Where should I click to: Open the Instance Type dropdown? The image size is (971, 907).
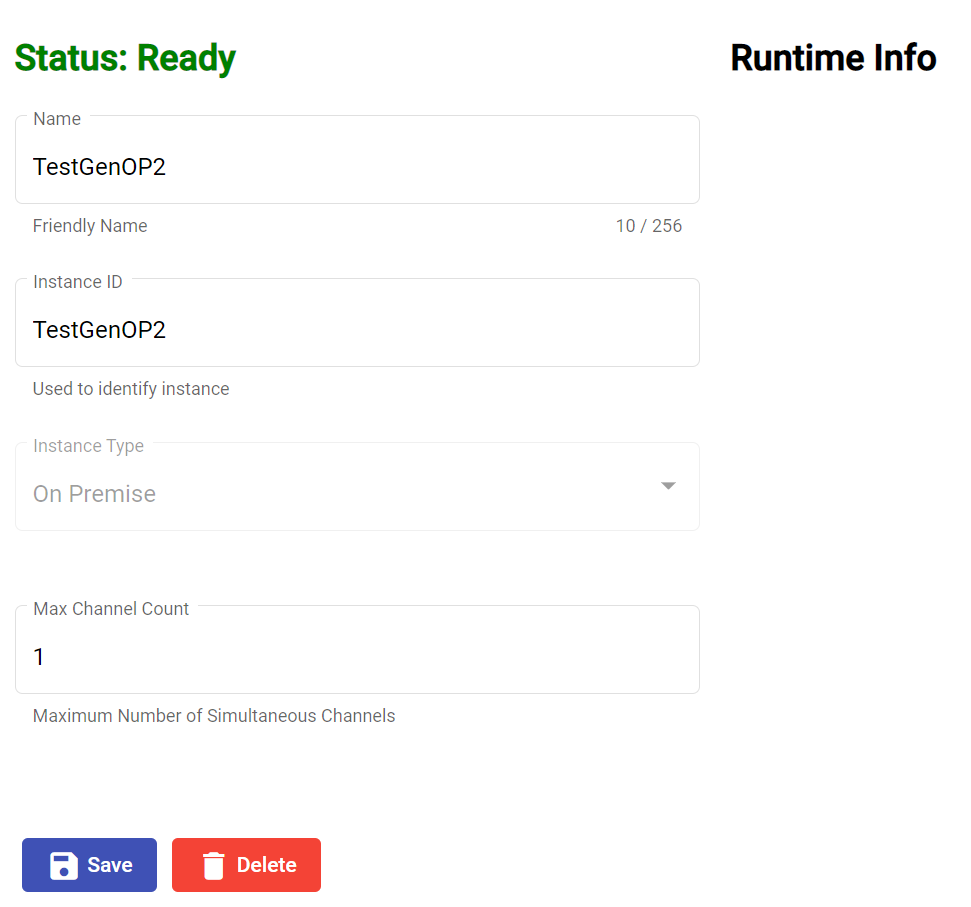(357, 487)
